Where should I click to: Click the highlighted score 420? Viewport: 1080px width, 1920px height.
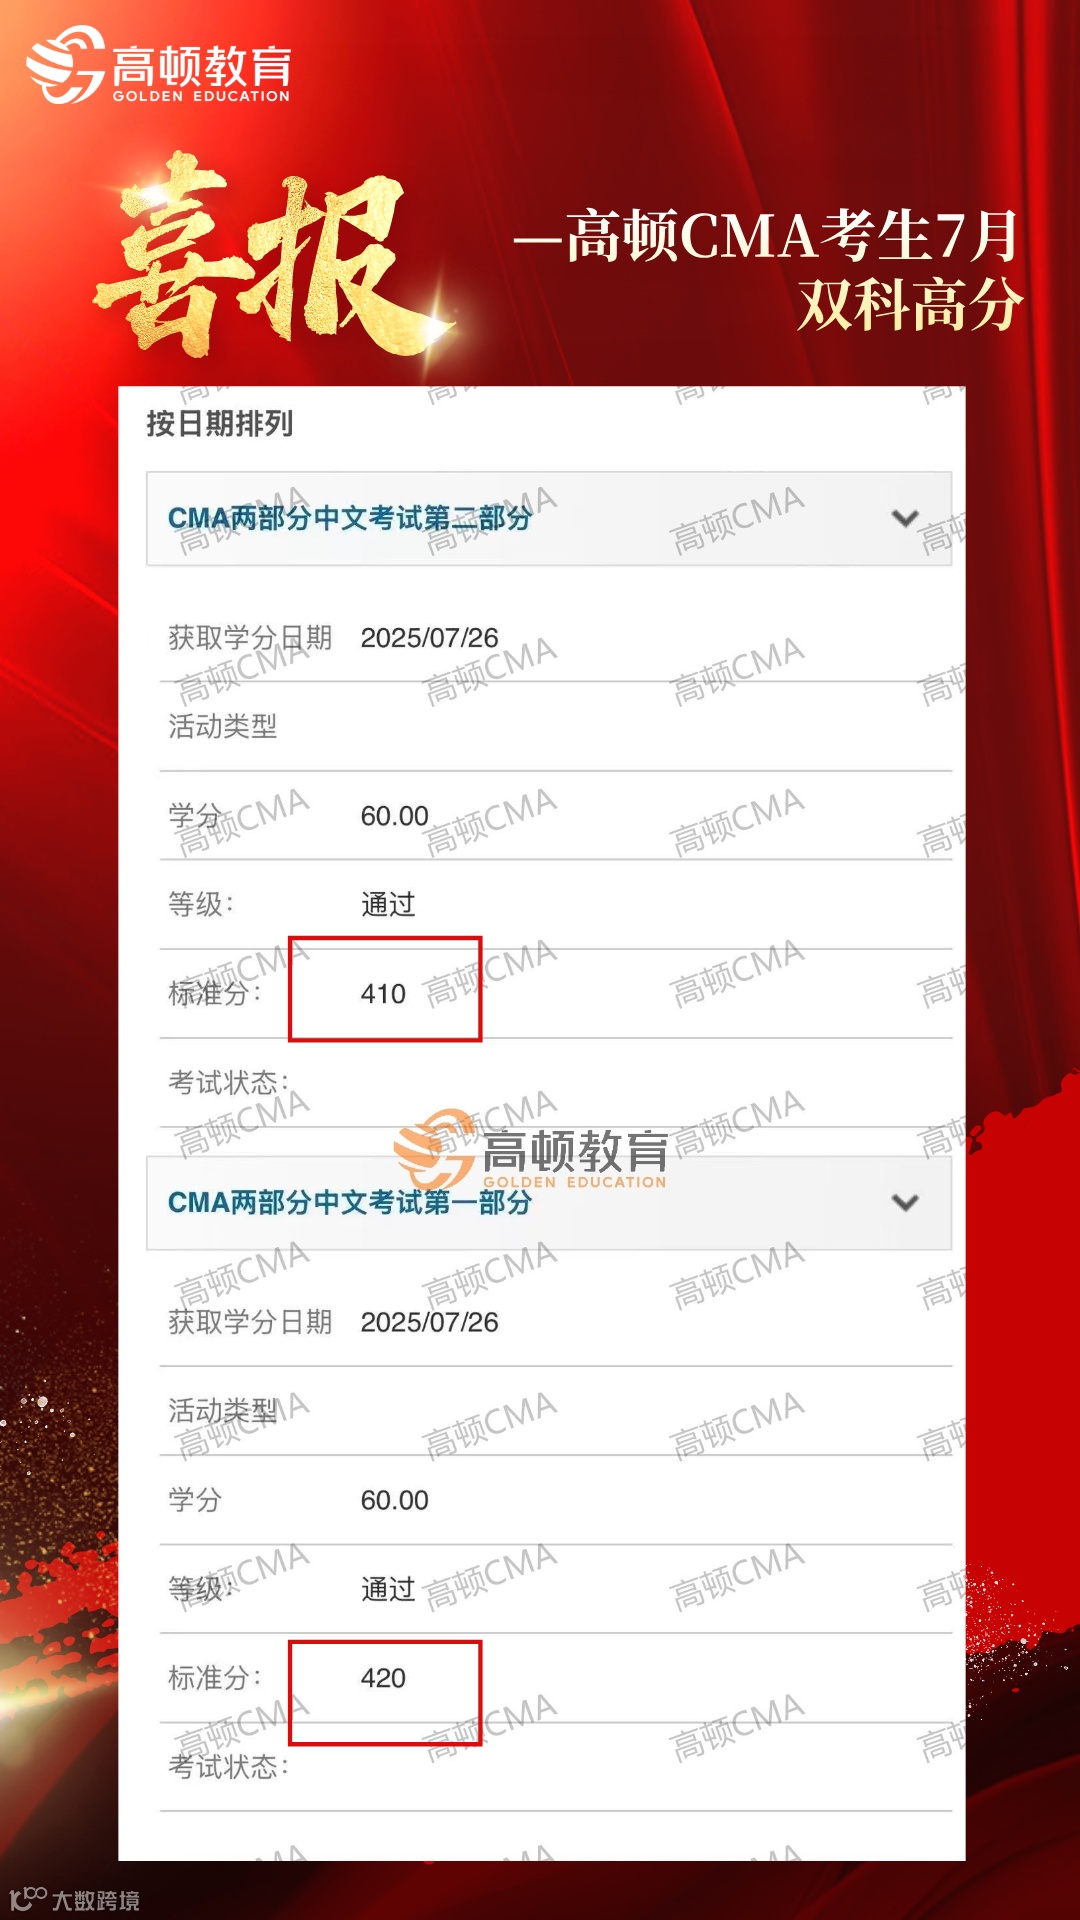click(384, 1677)
